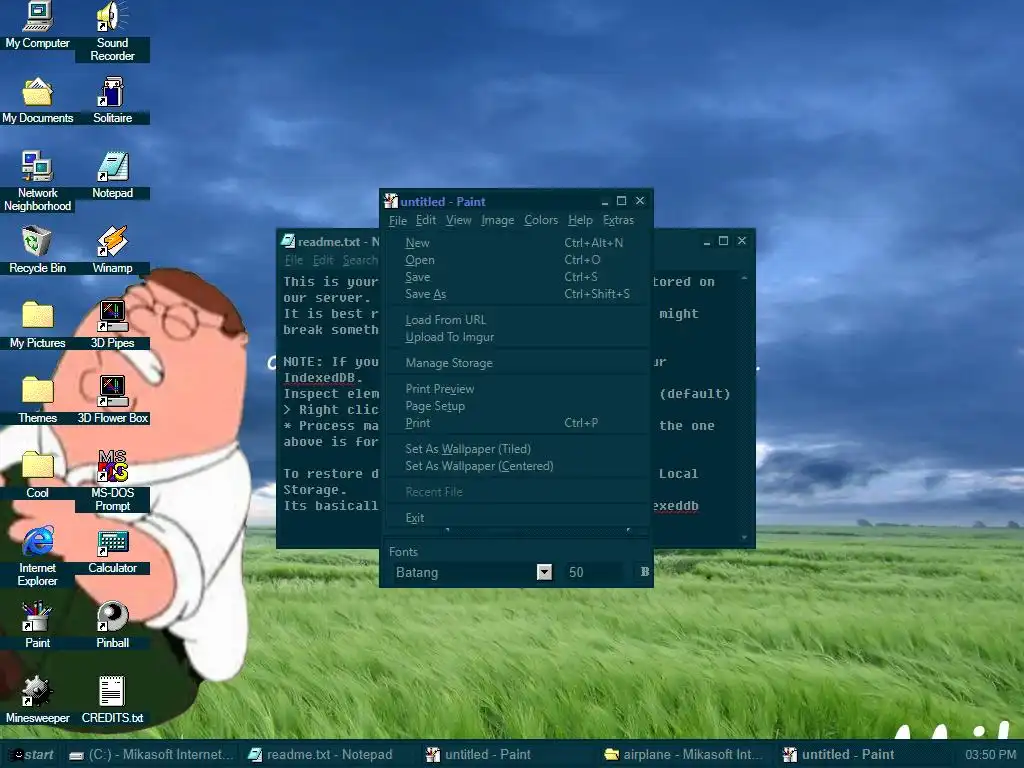Open the Image menu in Paint
This screenshot has height=768, width=1024.
498,221
